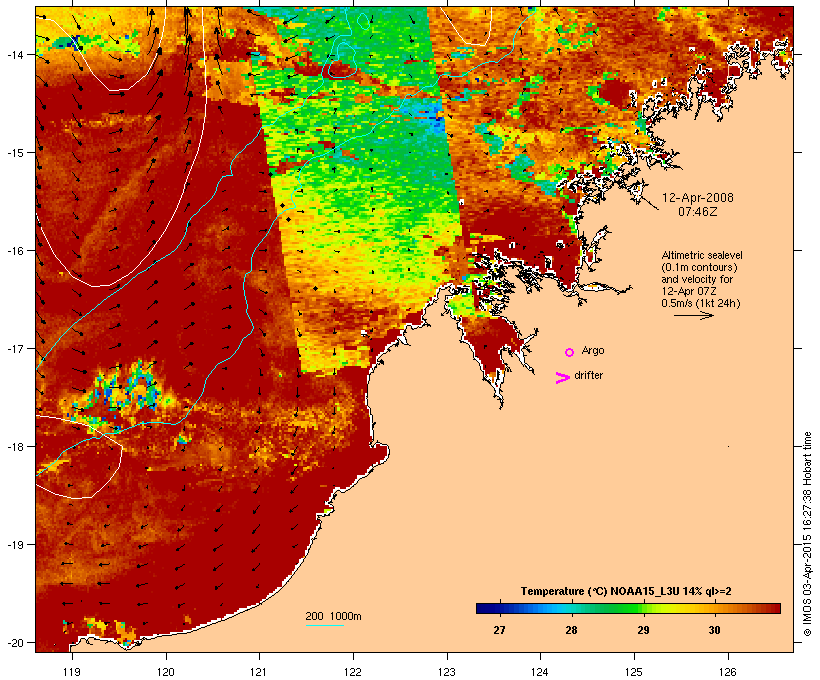Click the 'drifter' legend label
Viewport: 820px width, 680px height.
(x=588, y=376)
